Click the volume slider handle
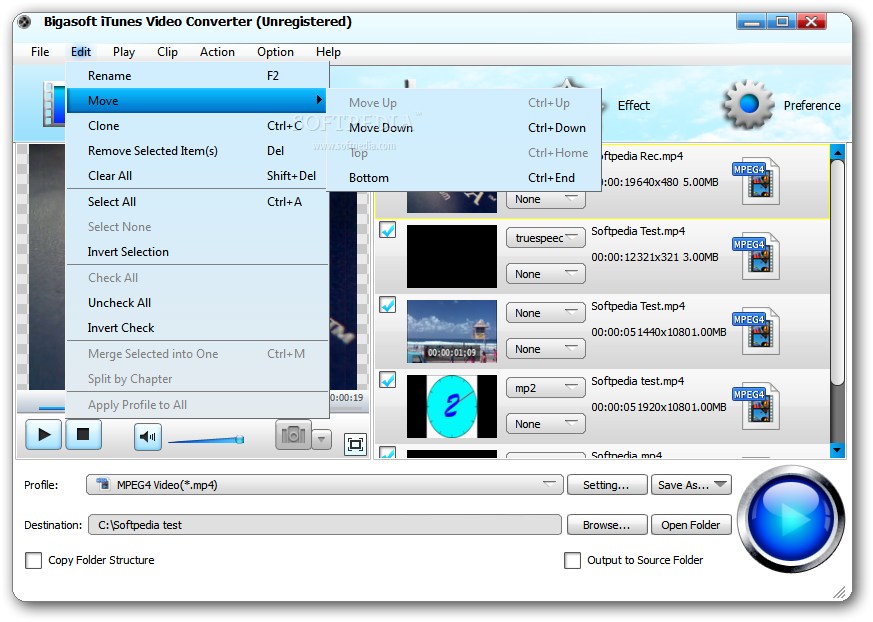Screen dimensions: 873x622 coord(239,439)
